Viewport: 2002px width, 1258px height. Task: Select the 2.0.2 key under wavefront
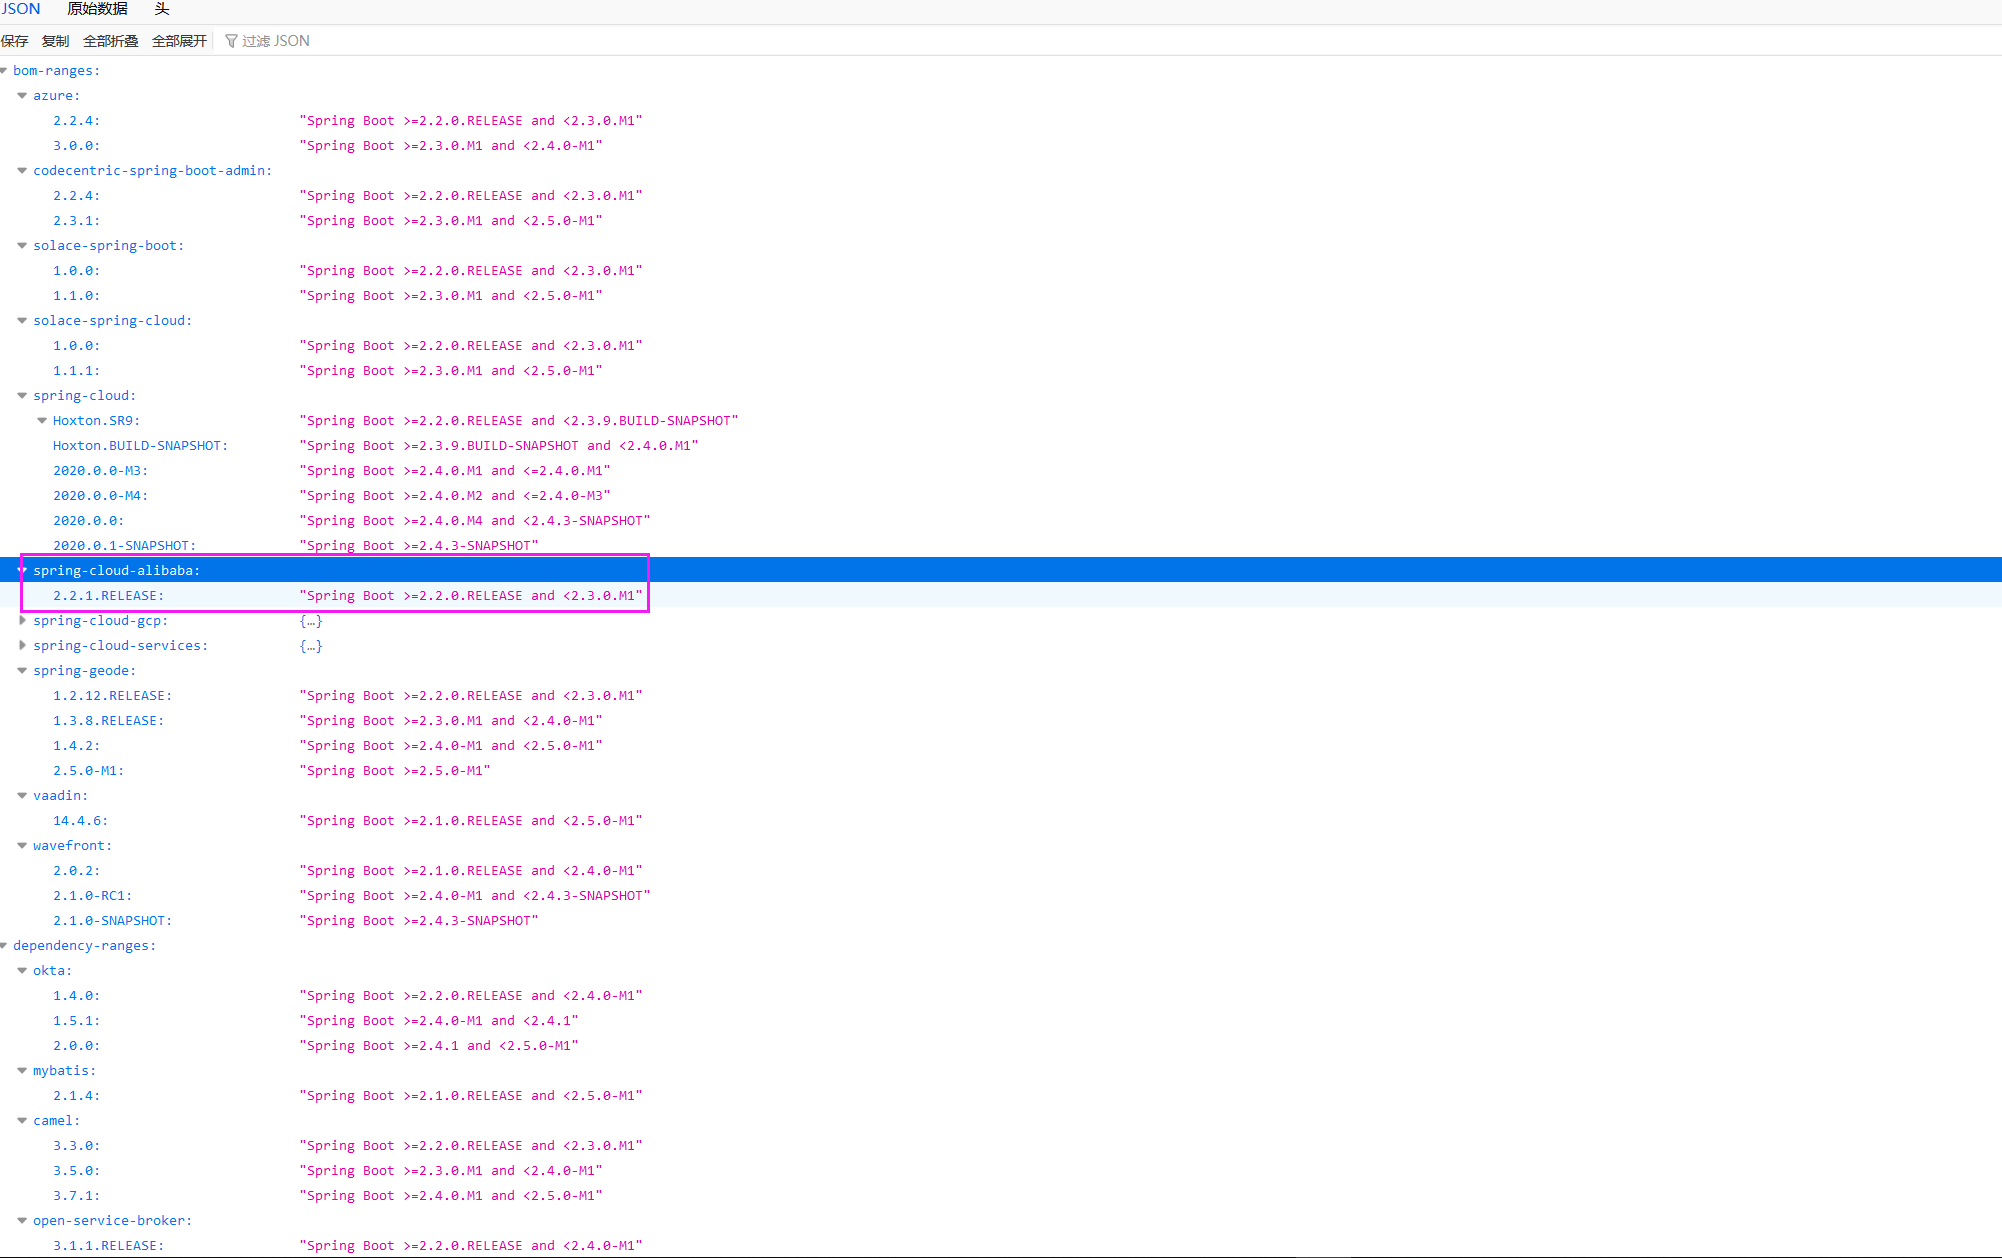coord(76,871)
